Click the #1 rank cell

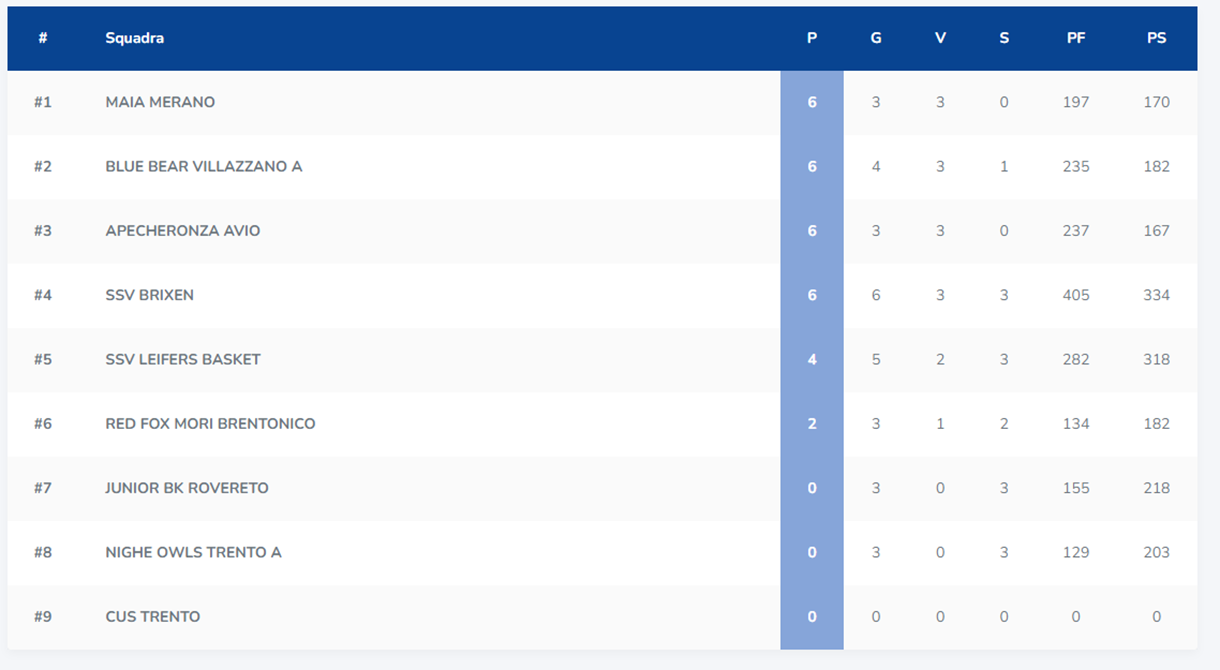pyautogui.click(x=42, y=102)
